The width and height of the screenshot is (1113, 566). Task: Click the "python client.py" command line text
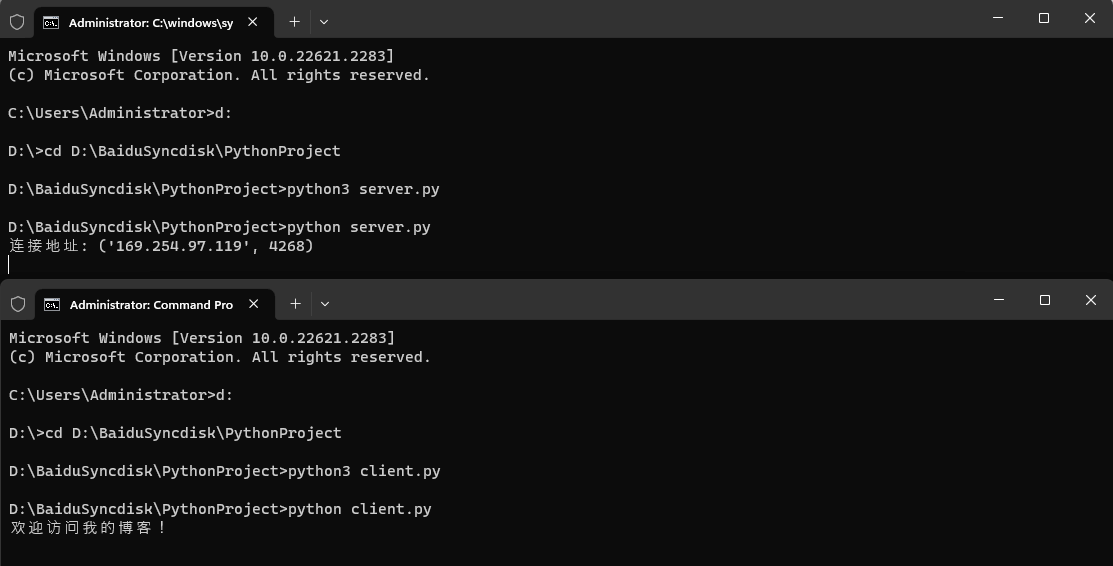360,509
